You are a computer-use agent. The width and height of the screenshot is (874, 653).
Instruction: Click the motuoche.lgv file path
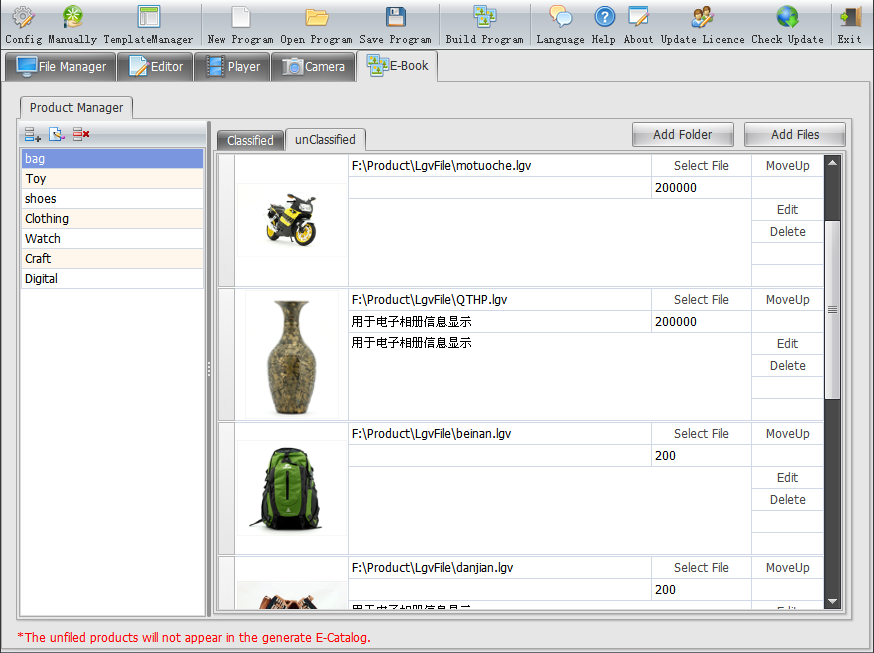click(x=441, y=165)
